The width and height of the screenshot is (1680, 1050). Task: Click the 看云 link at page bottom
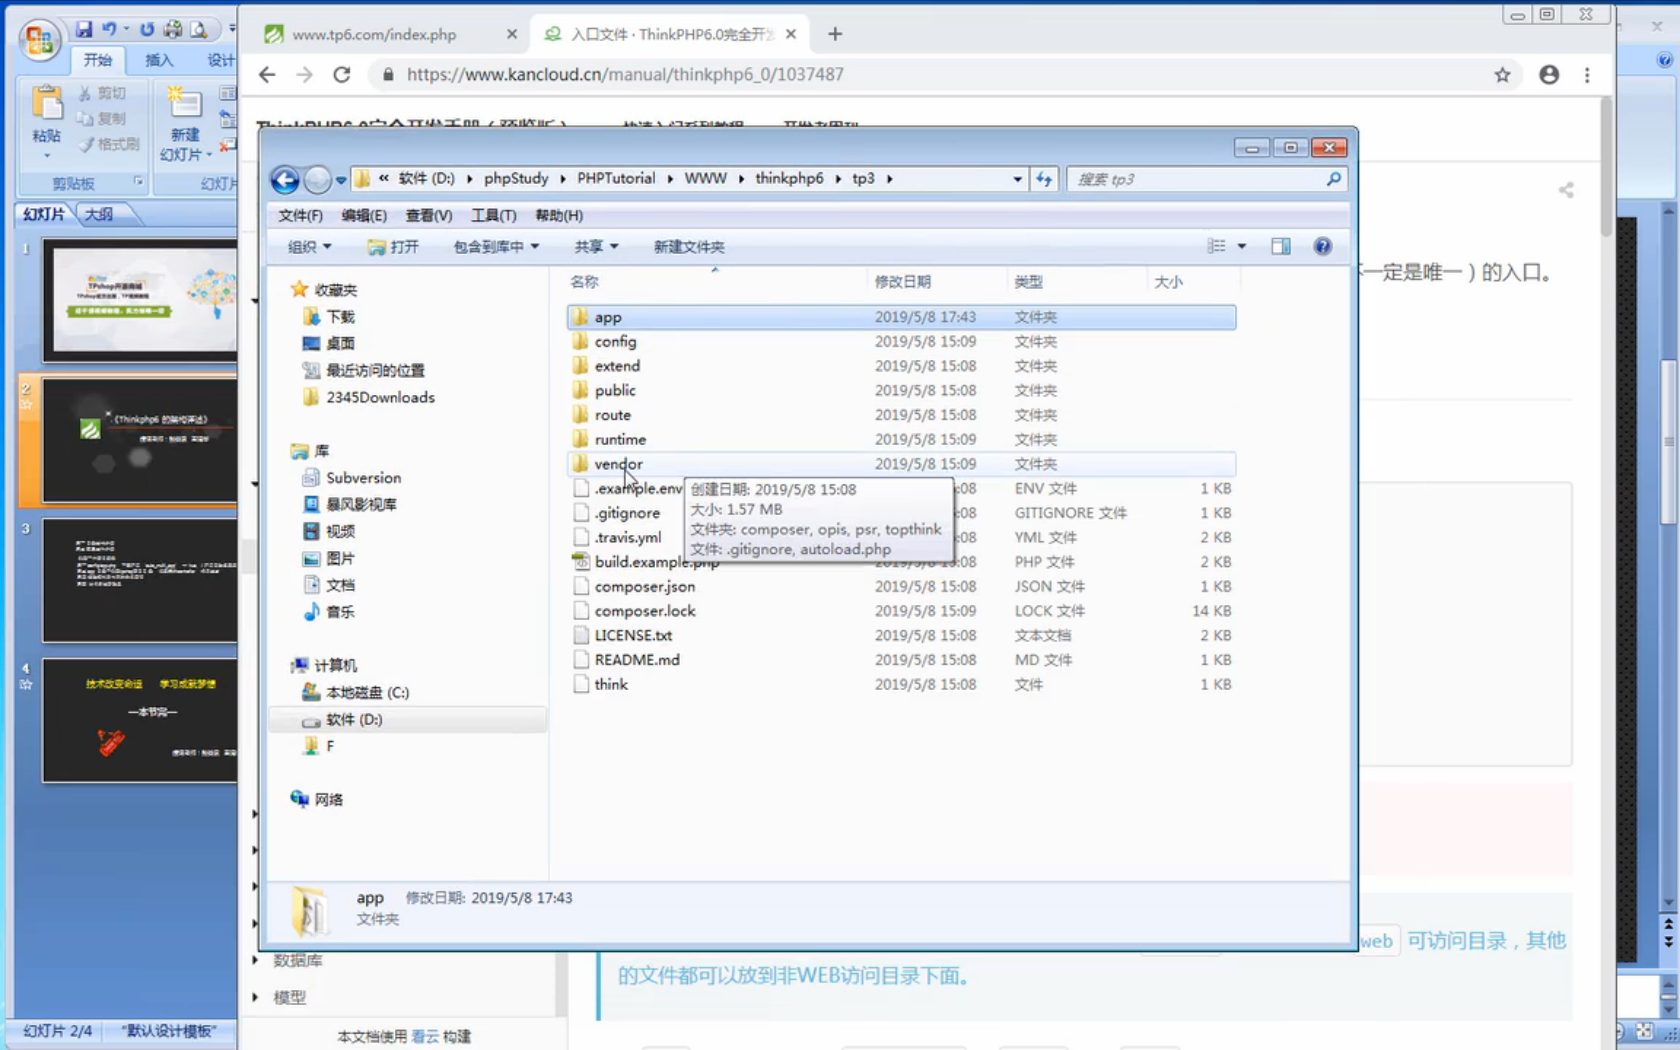425,1036
